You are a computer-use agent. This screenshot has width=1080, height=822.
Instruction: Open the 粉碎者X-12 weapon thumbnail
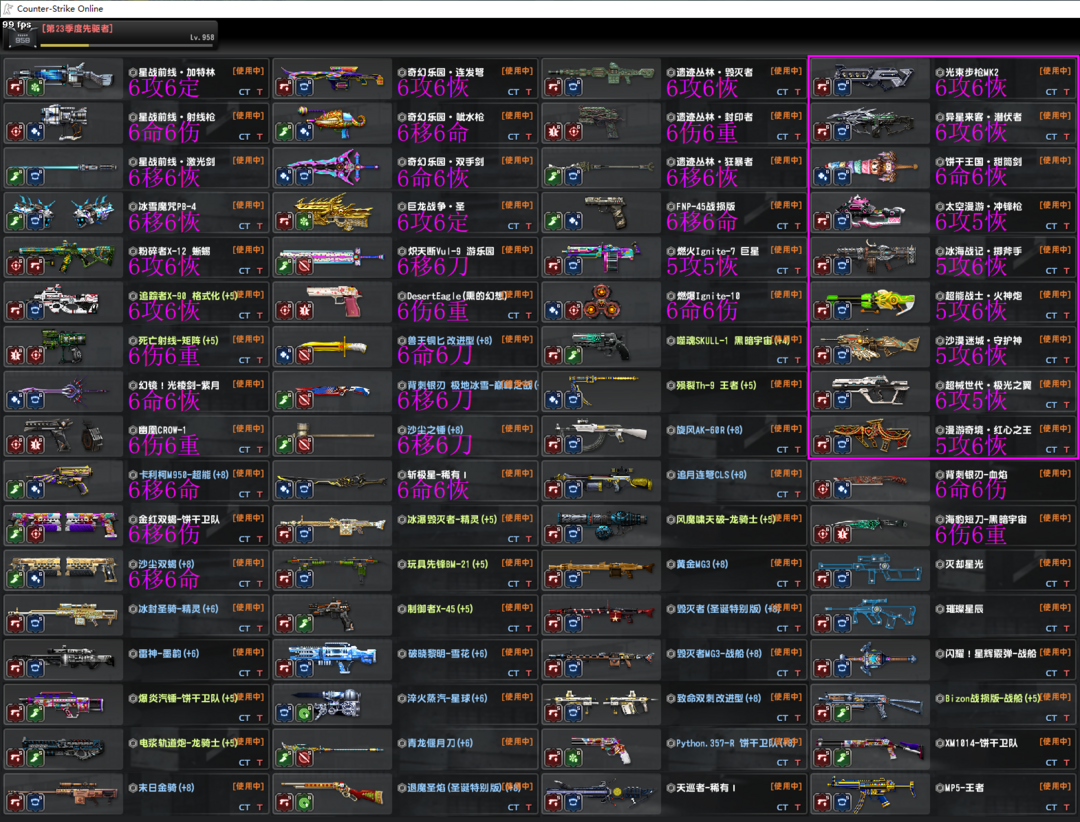pyautogui.click(x=63, y=257)
